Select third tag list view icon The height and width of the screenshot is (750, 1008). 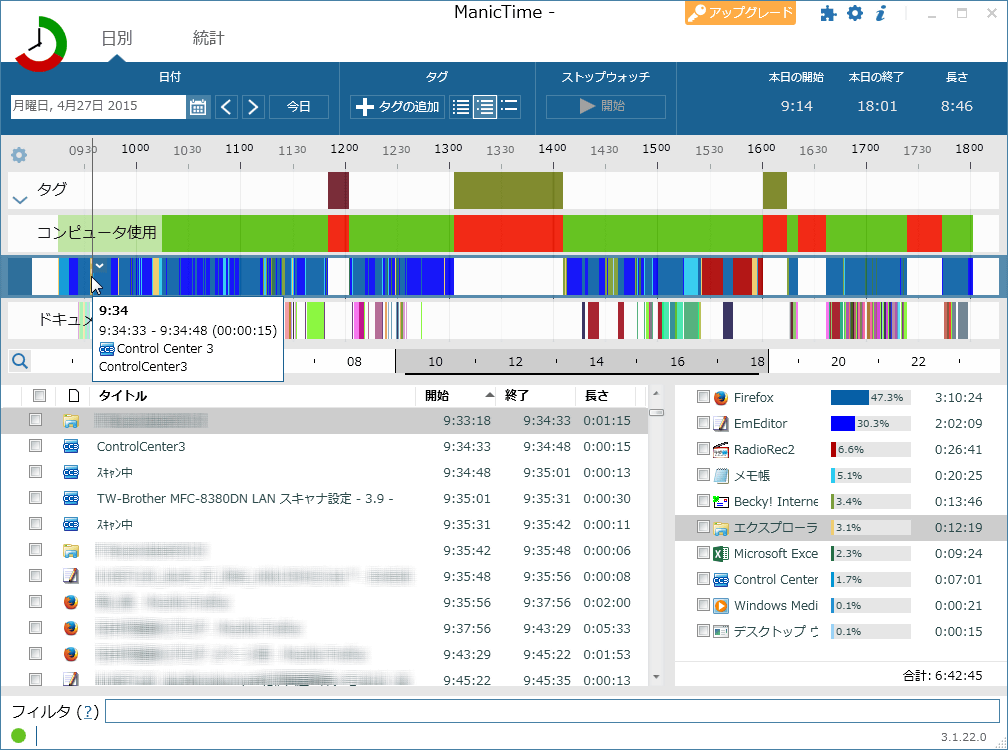(509, 106)
